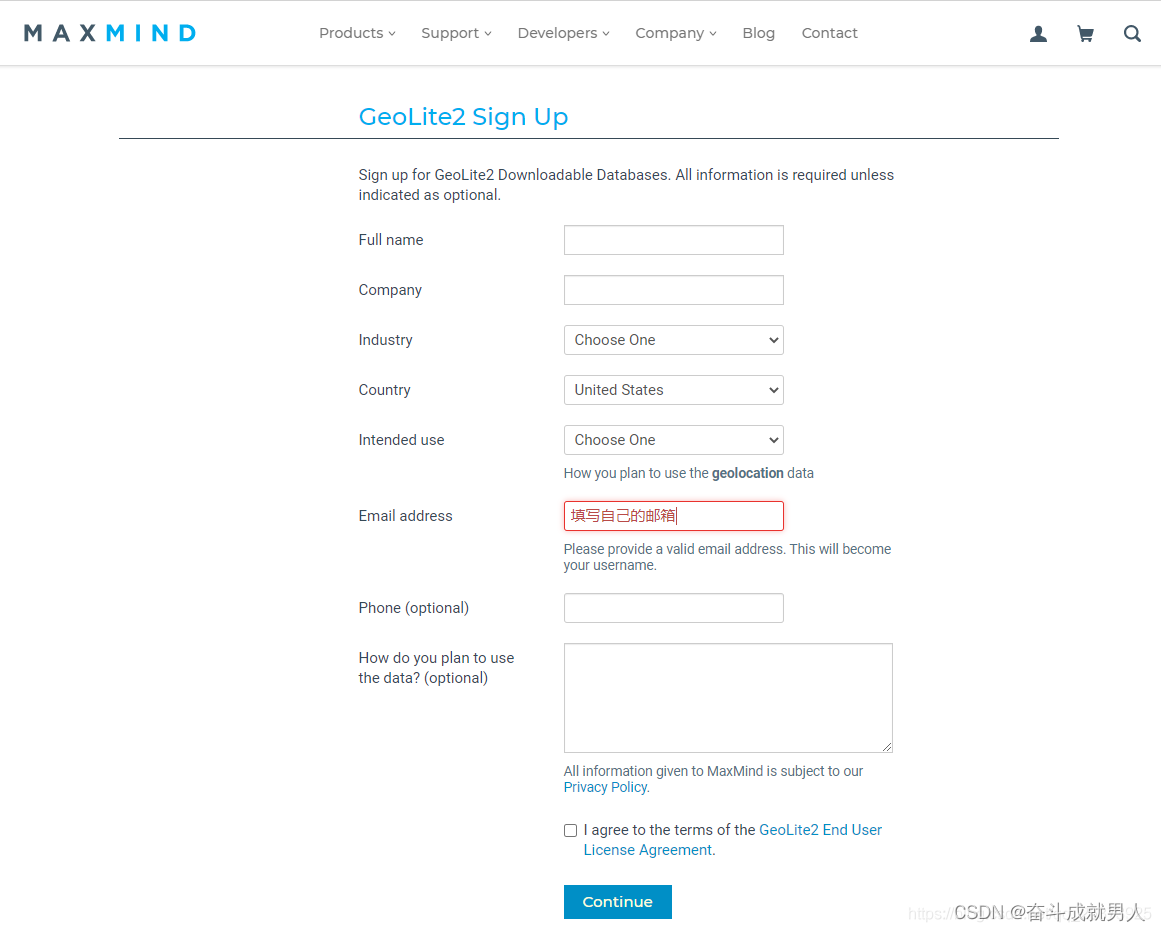Open the GeoLite2 End User License Agreement
Screen dimensions: 1161x932
[820, 829]
